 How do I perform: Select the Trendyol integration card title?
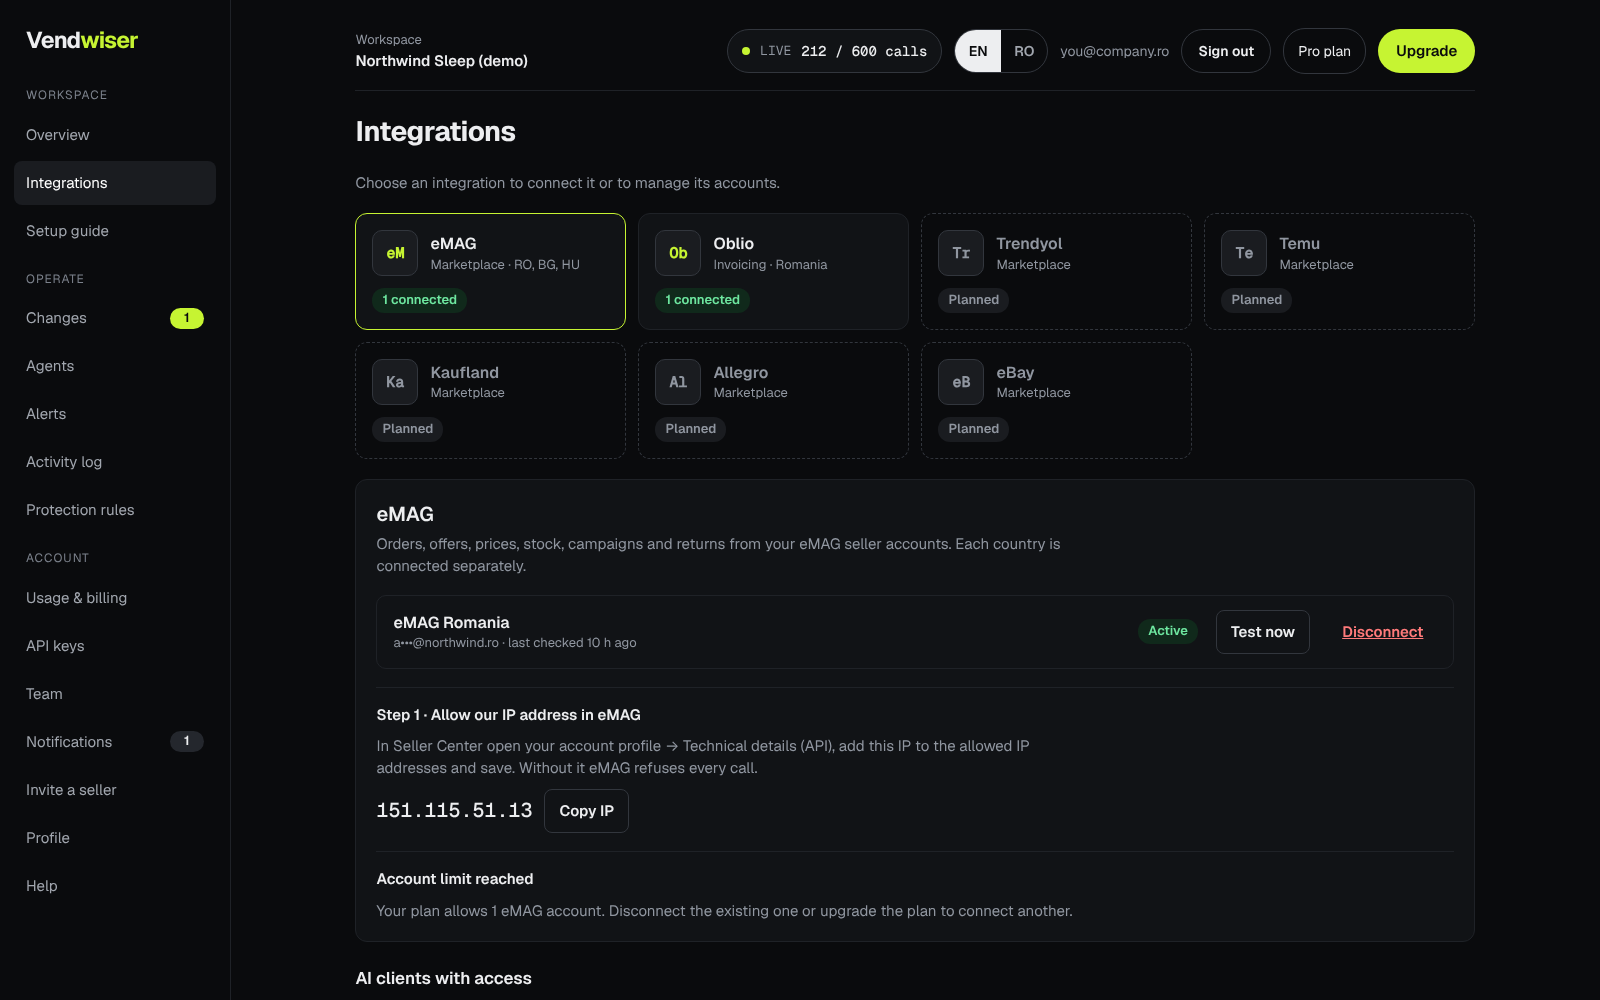tap(1029, 244)
